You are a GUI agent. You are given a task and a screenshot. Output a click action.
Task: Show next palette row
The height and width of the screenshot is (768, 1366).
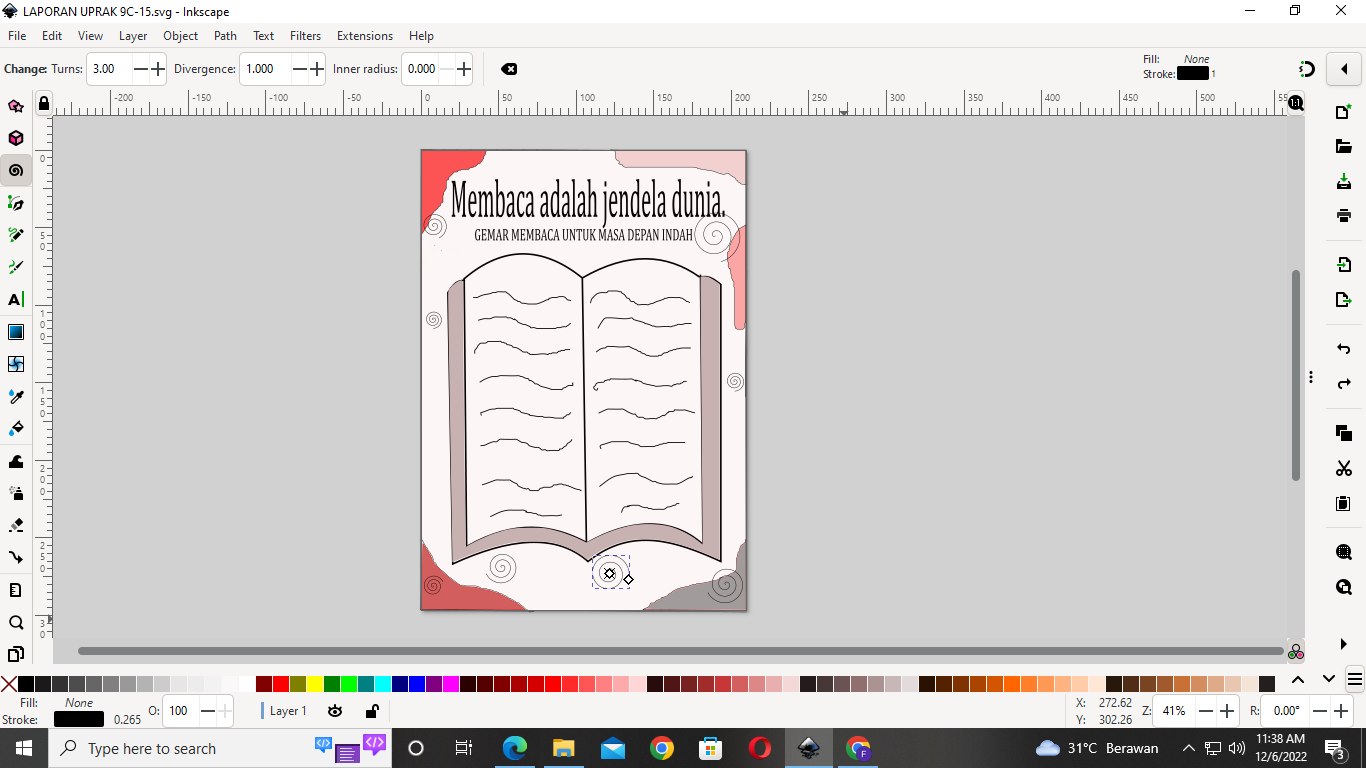[1329, 679]
